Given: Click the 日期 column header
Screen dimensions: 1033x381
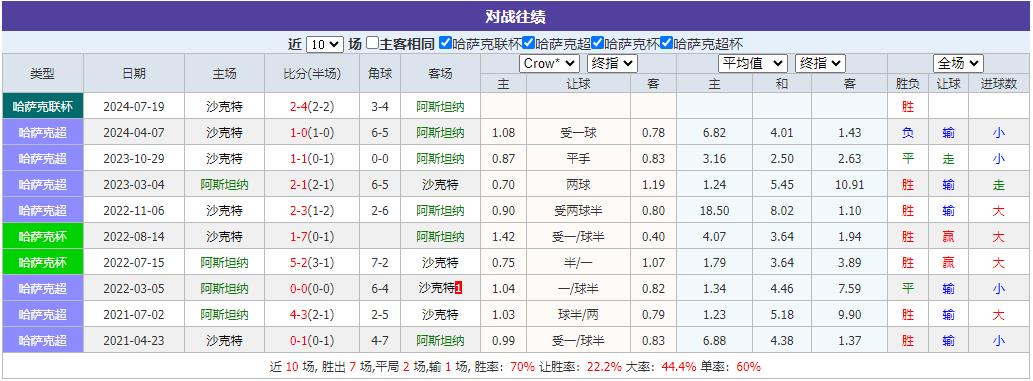Looking at the screenshot, I should click(x=134, y=73).
